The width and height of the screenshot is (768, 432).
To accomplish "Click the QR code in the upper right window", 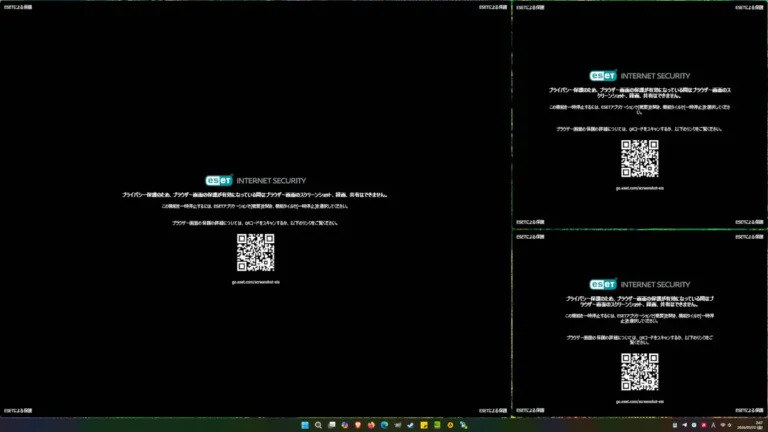I will pyautogui.click(x=640, y=159).
